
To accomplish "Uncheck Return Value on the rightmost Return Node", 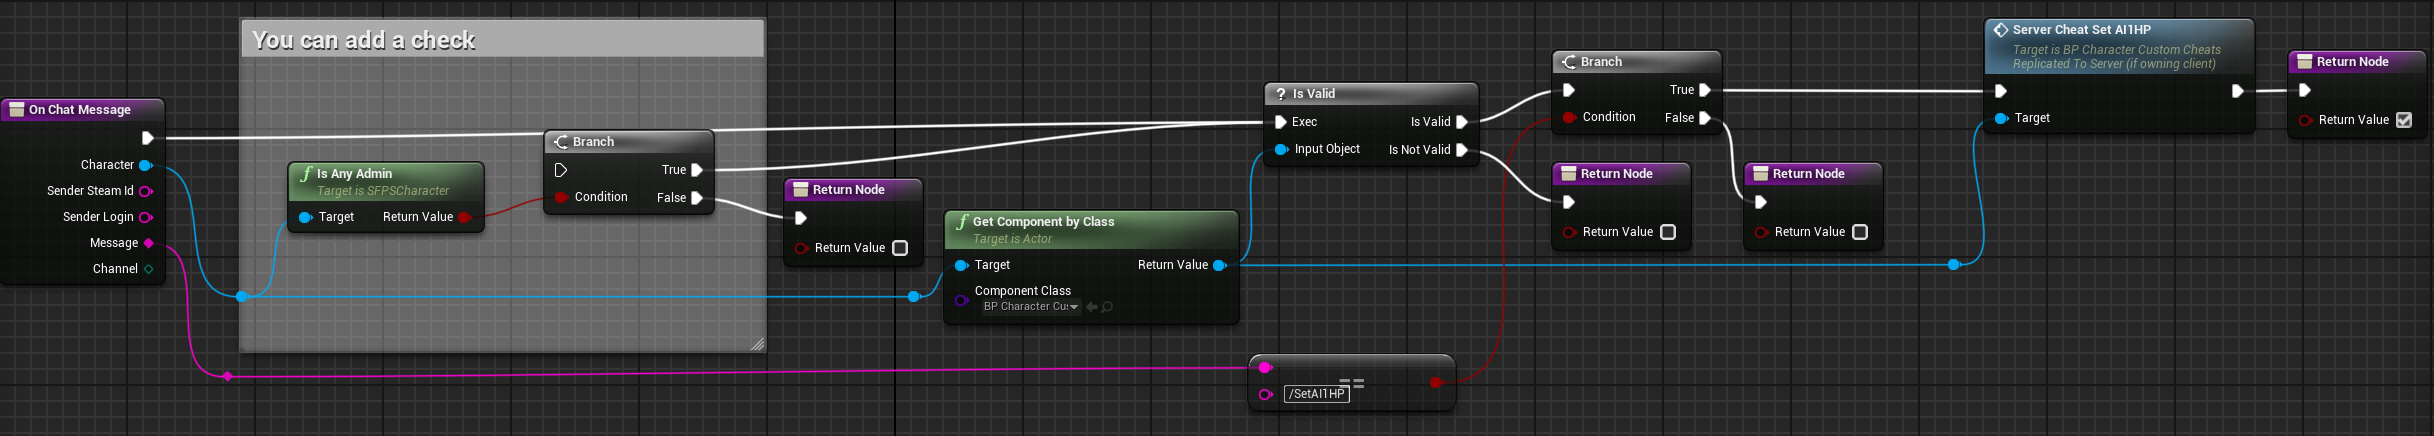I will 2404,120.
